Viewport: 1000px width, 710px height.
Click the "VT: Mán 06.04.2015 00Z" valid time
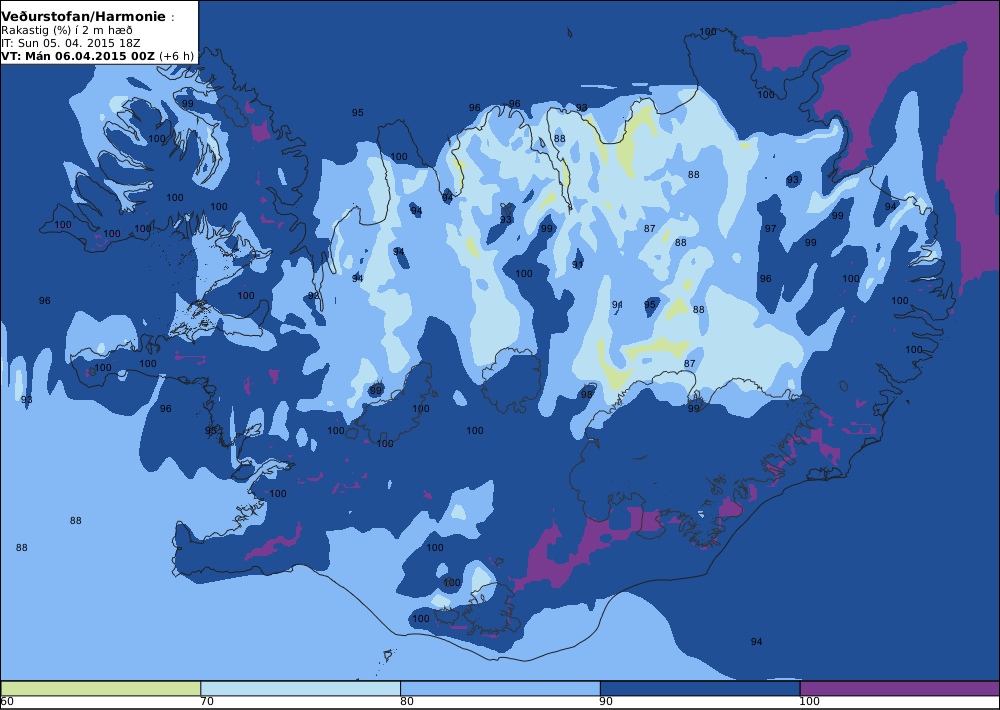tap(78, 56)
